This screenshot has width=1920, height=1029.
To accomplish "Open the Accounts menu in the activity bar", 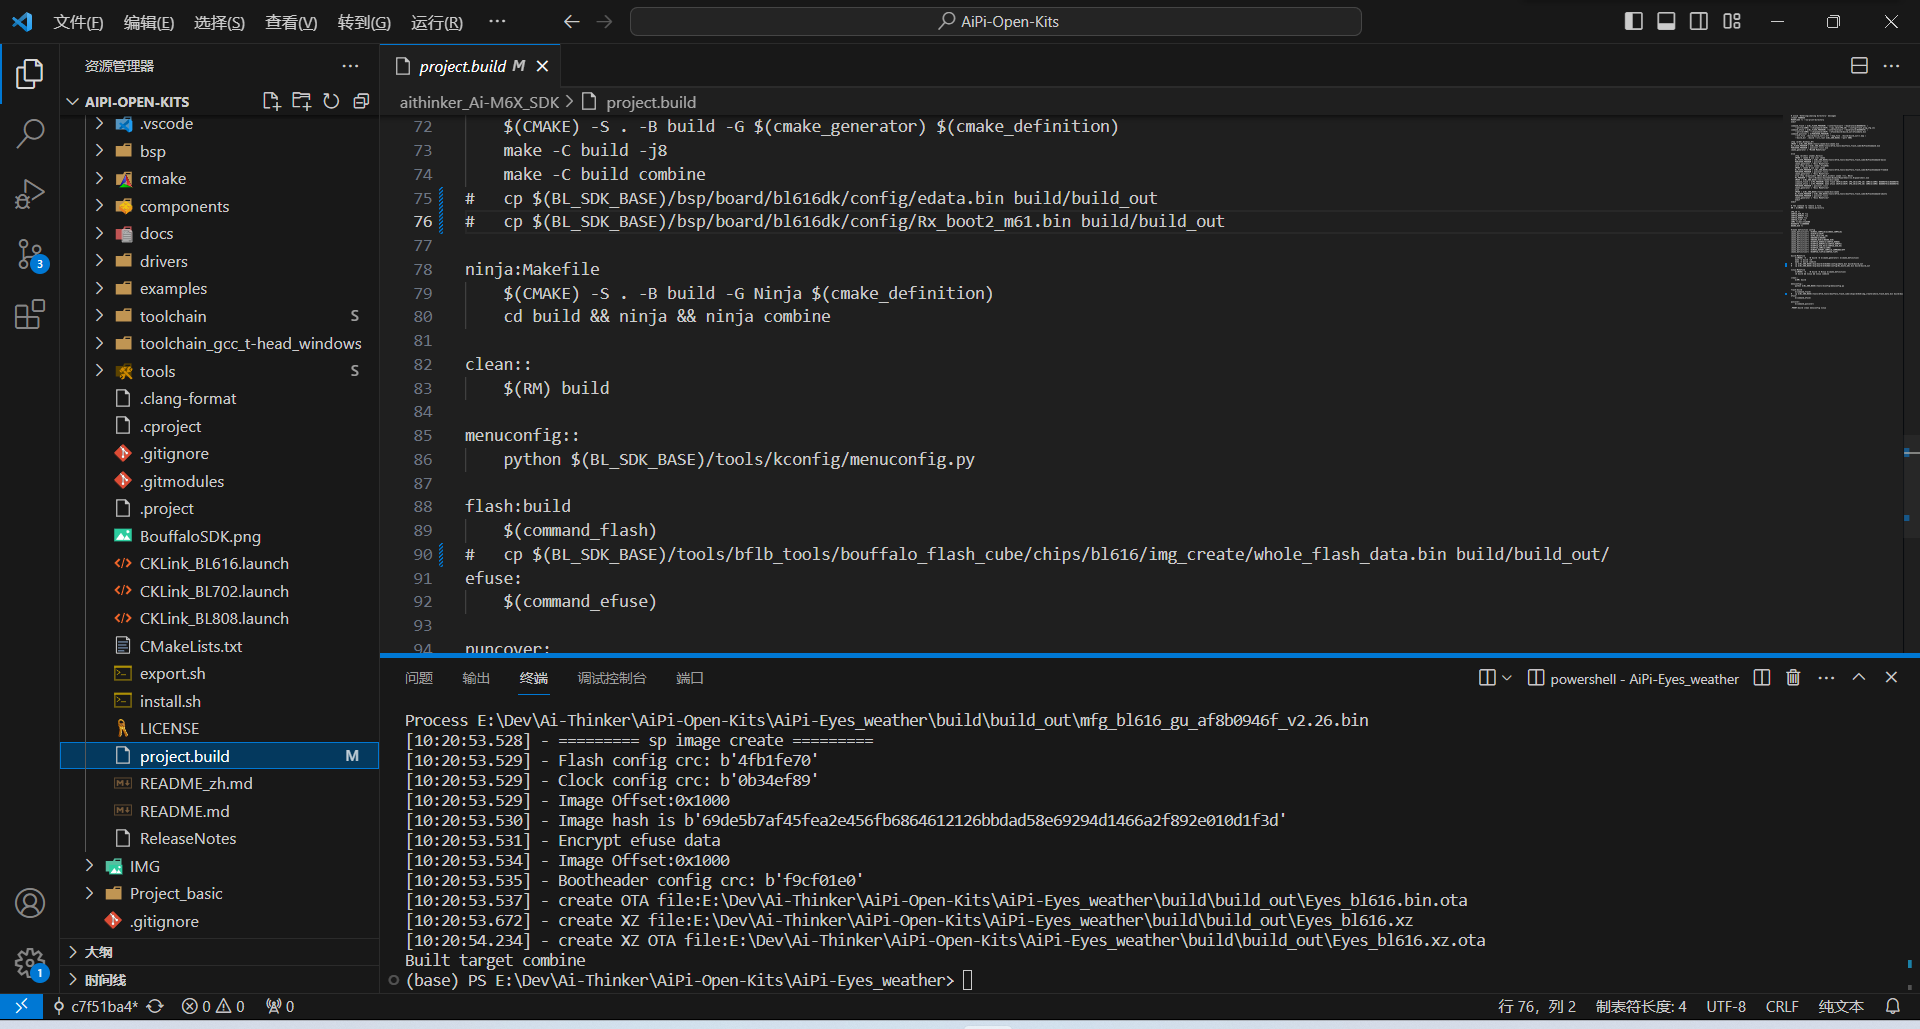I will 30,903.
